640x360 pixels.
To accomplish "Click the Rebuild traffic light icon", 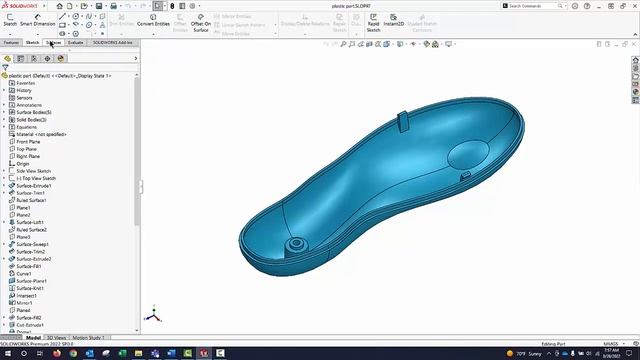I will click(172, 6).
